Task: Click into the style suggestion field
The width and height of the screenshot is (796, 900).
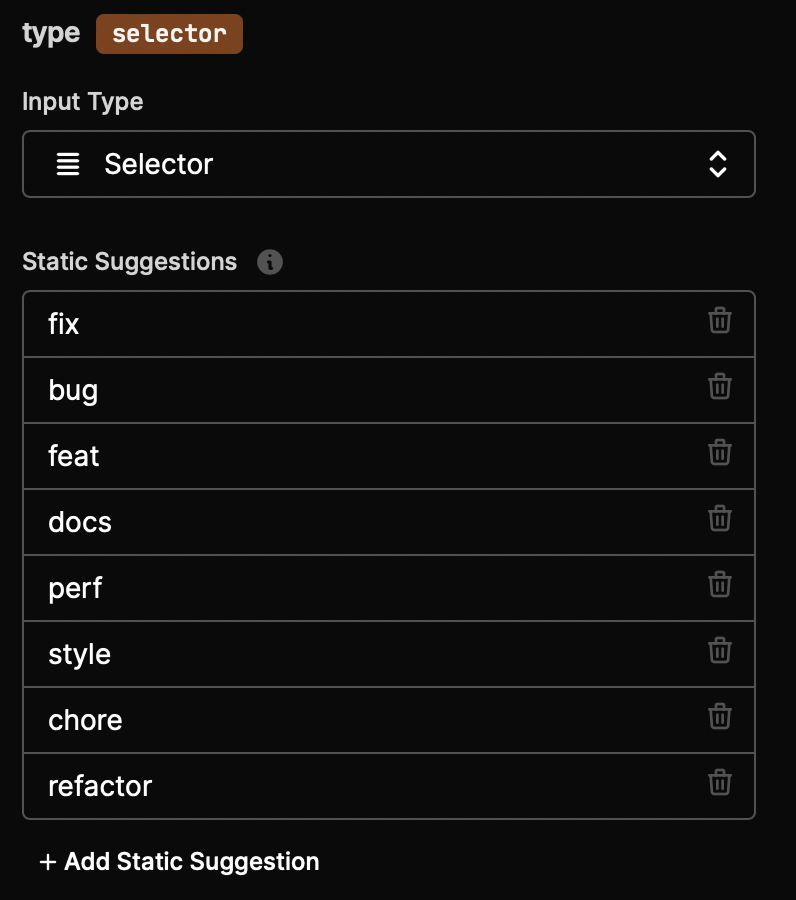Action: (x=362, y=654)
